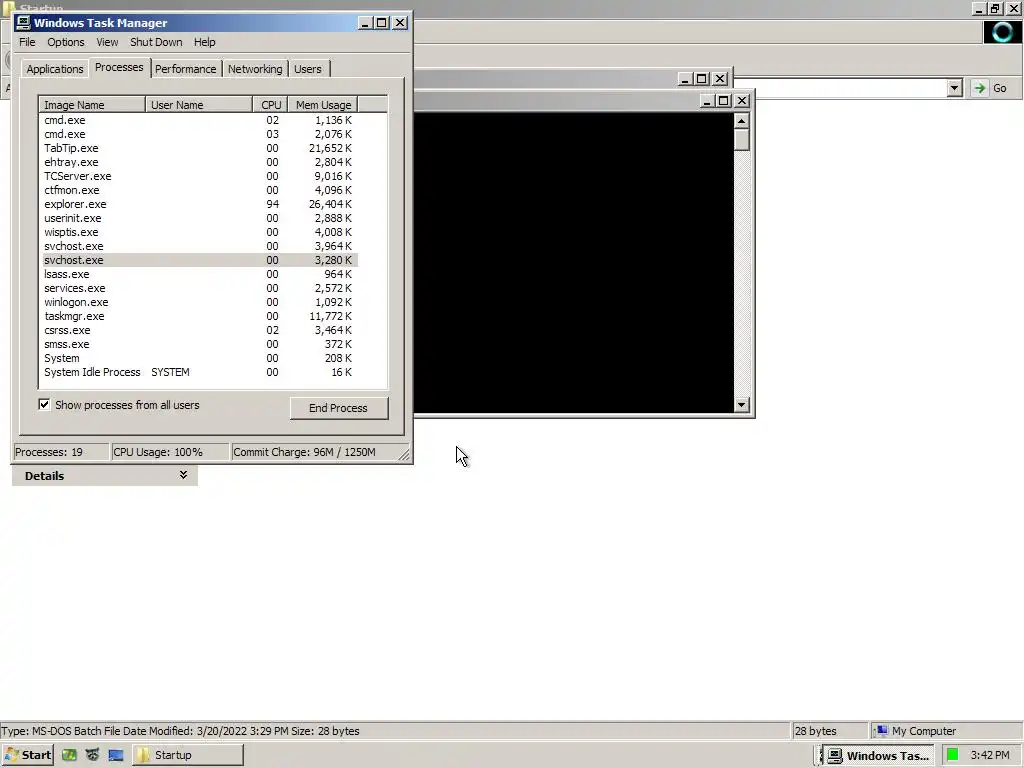Screen dimensions: 1024x768
Task: Click the green CPU usage tray icon
Action: click(x=953, y=755)
